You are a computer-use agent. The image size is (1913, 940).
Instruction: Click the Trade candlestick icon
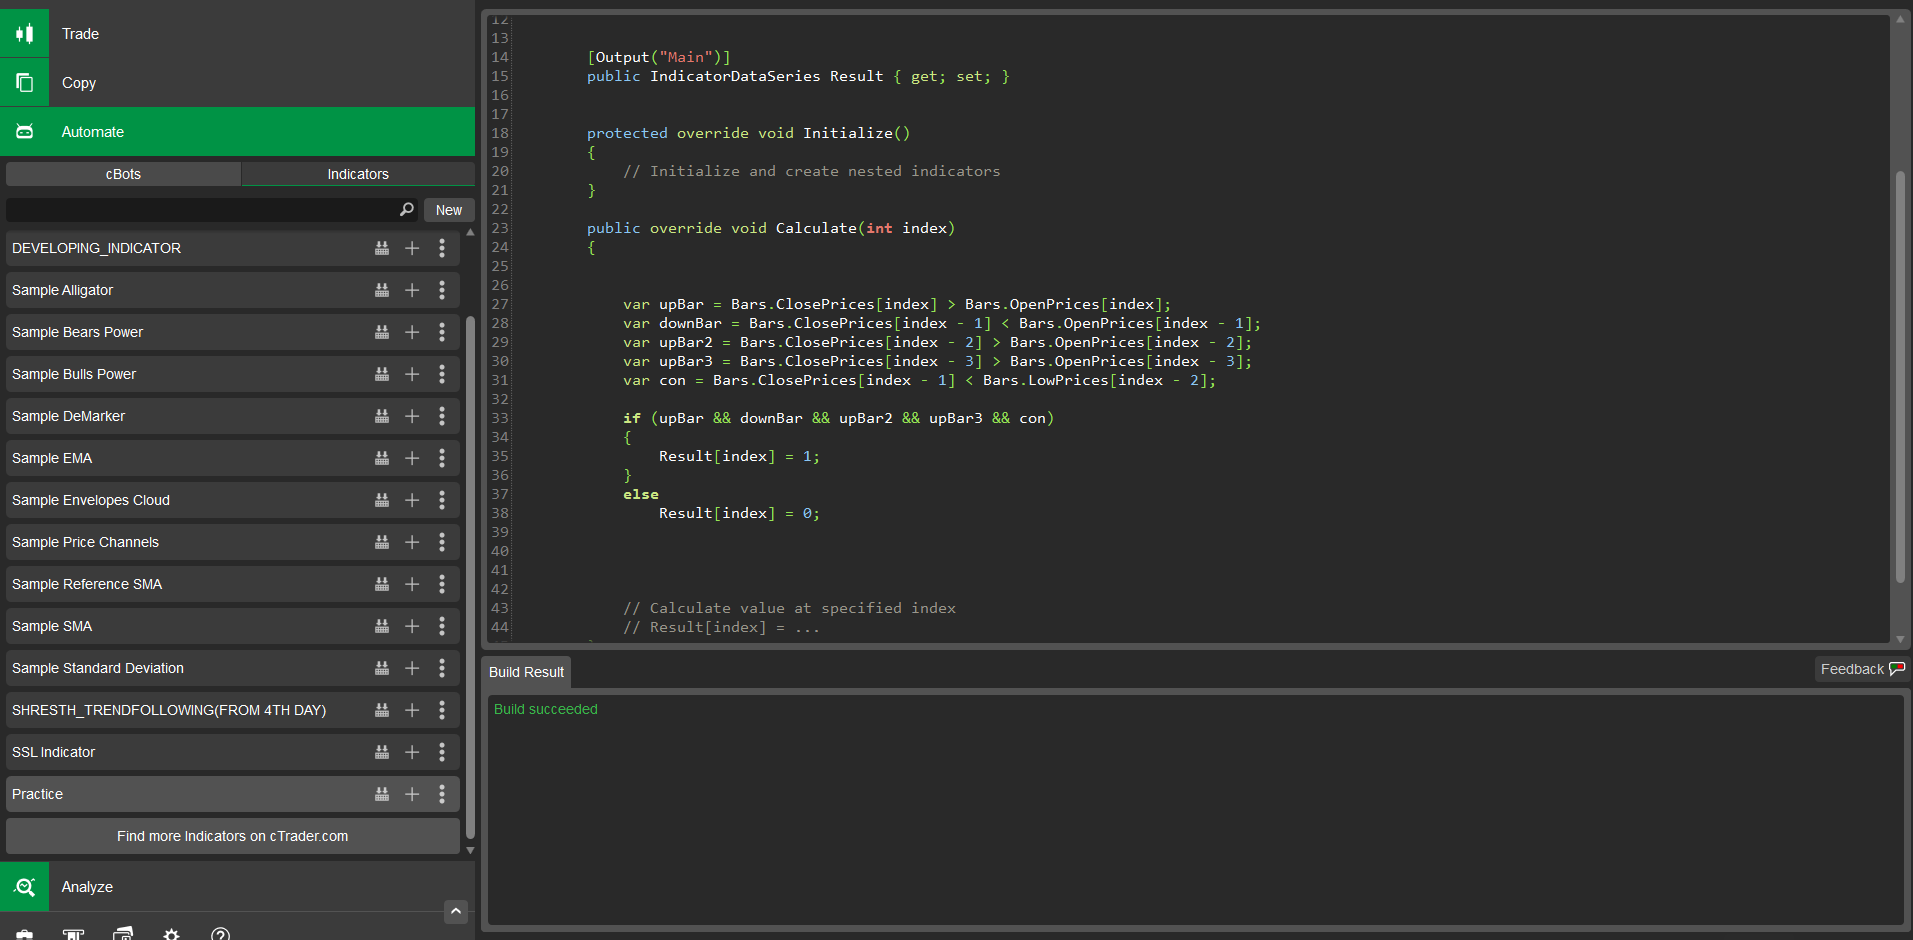click(25, 34)
